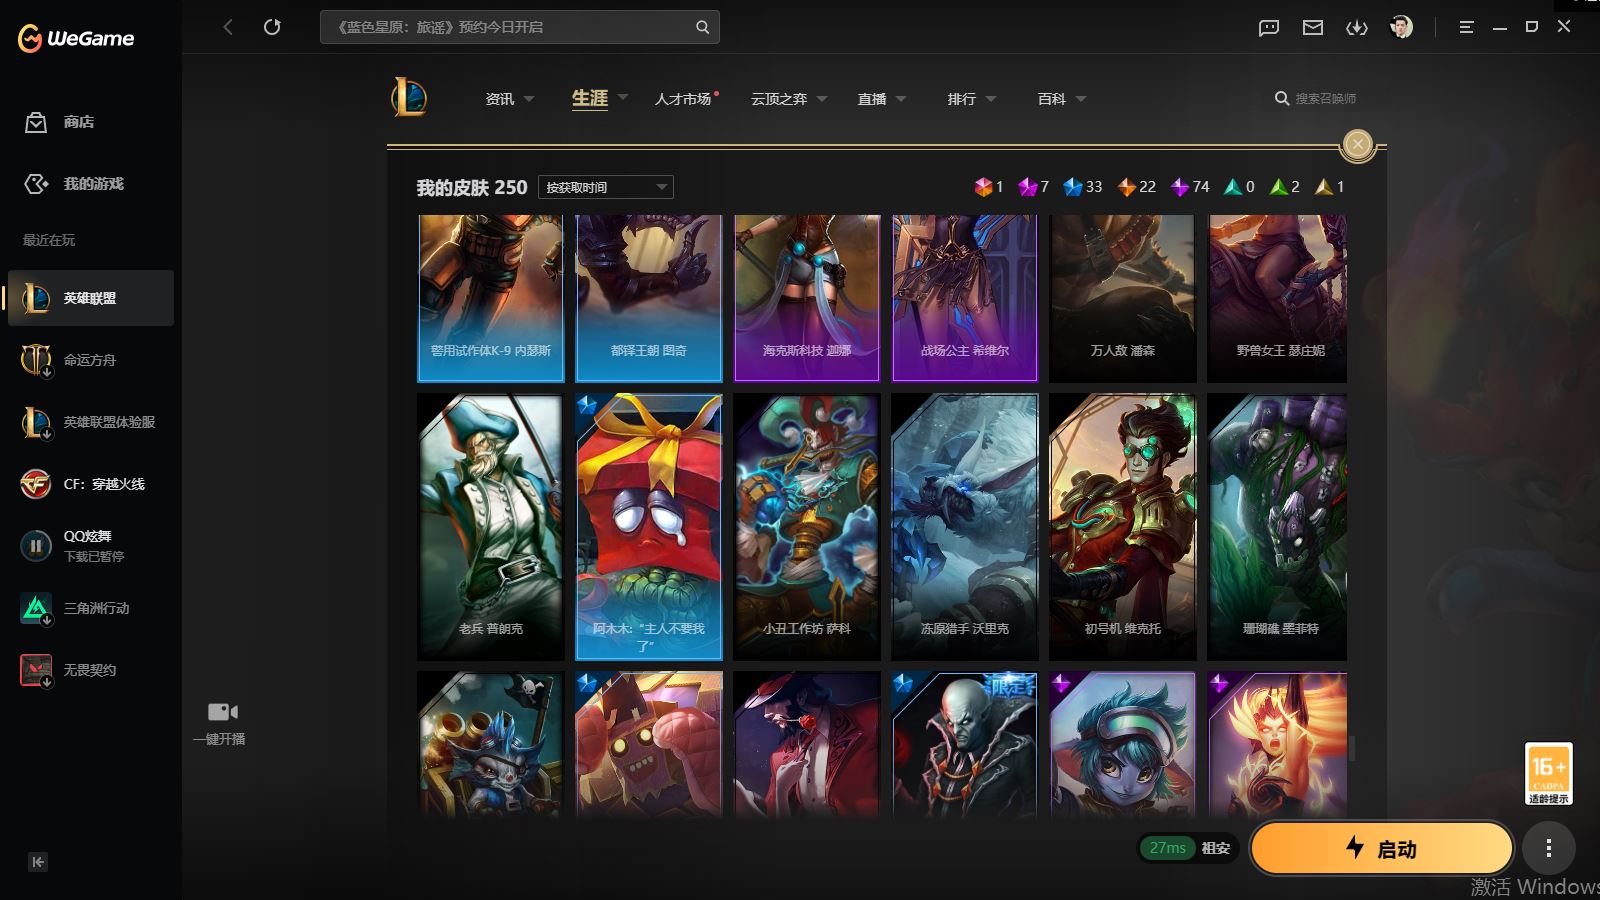Screen dimensions: 1600x900
Task: Expand the 生涯 dropdown arrow
Action: coord(623,98)
